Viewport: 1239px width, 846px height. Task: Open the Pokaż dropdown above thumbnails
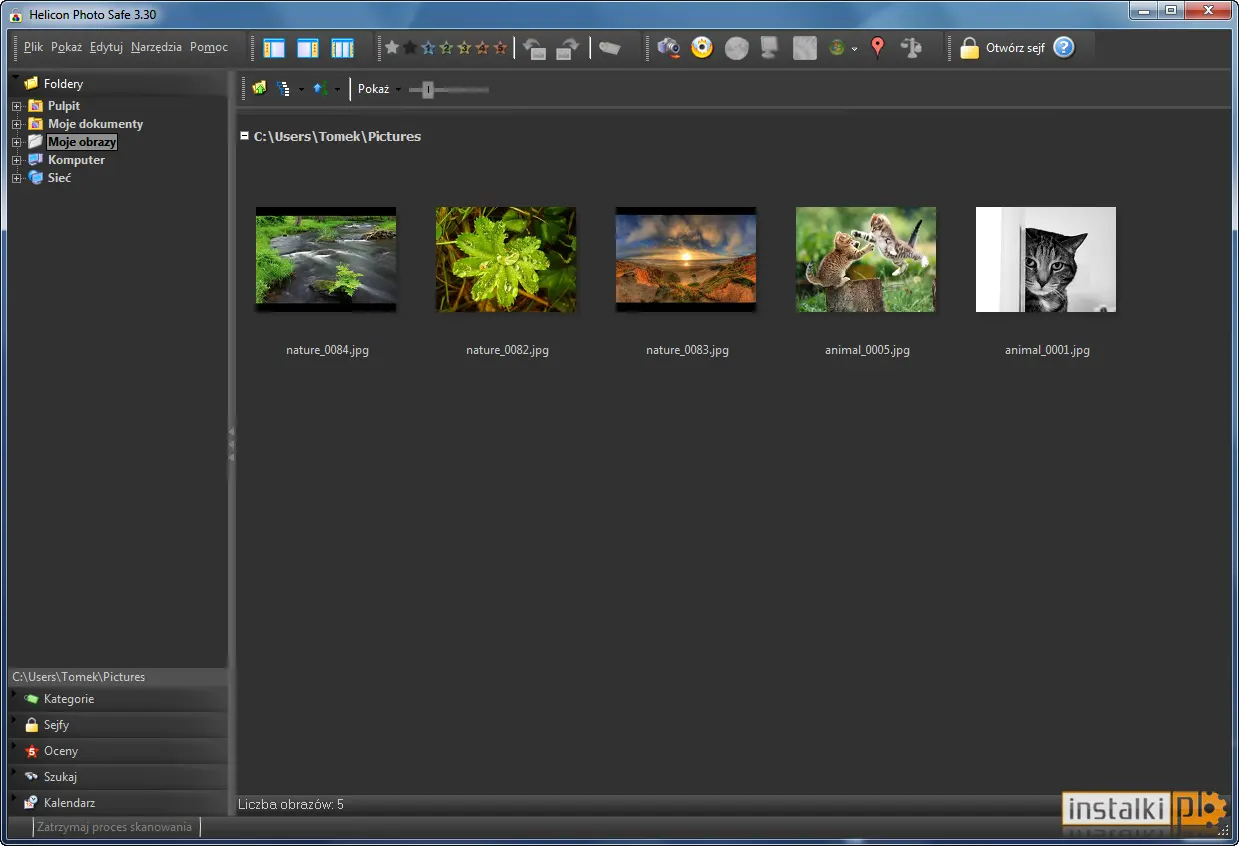pos(379,89)
